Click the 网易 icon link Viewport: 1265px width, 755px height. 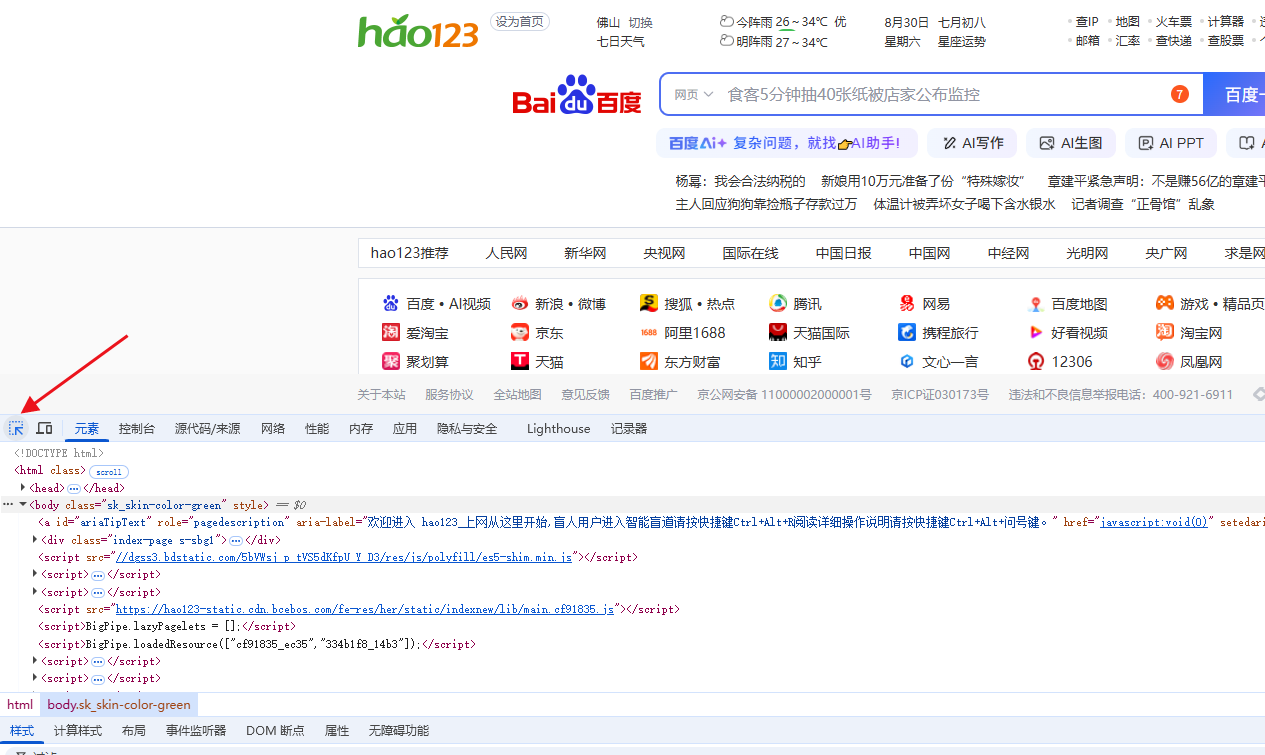(x=907, y=304)
